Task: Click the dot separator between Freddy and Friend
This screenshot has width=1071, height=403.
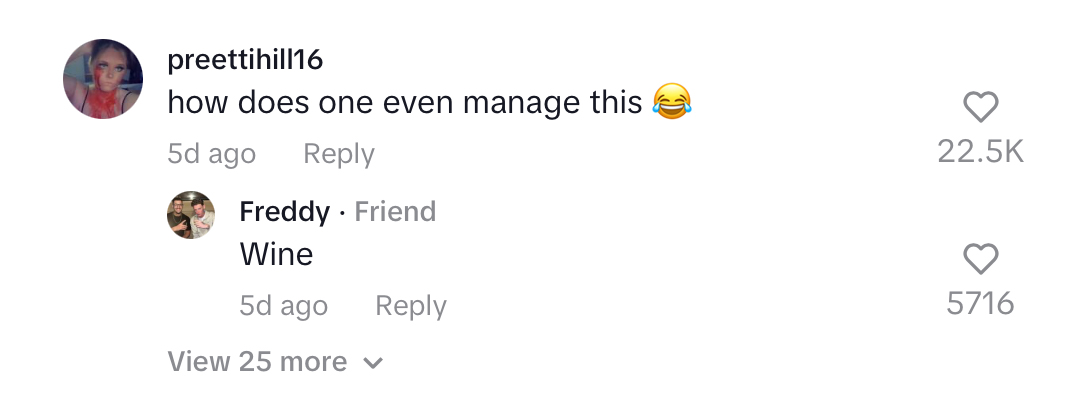Action: pos(342,213)
